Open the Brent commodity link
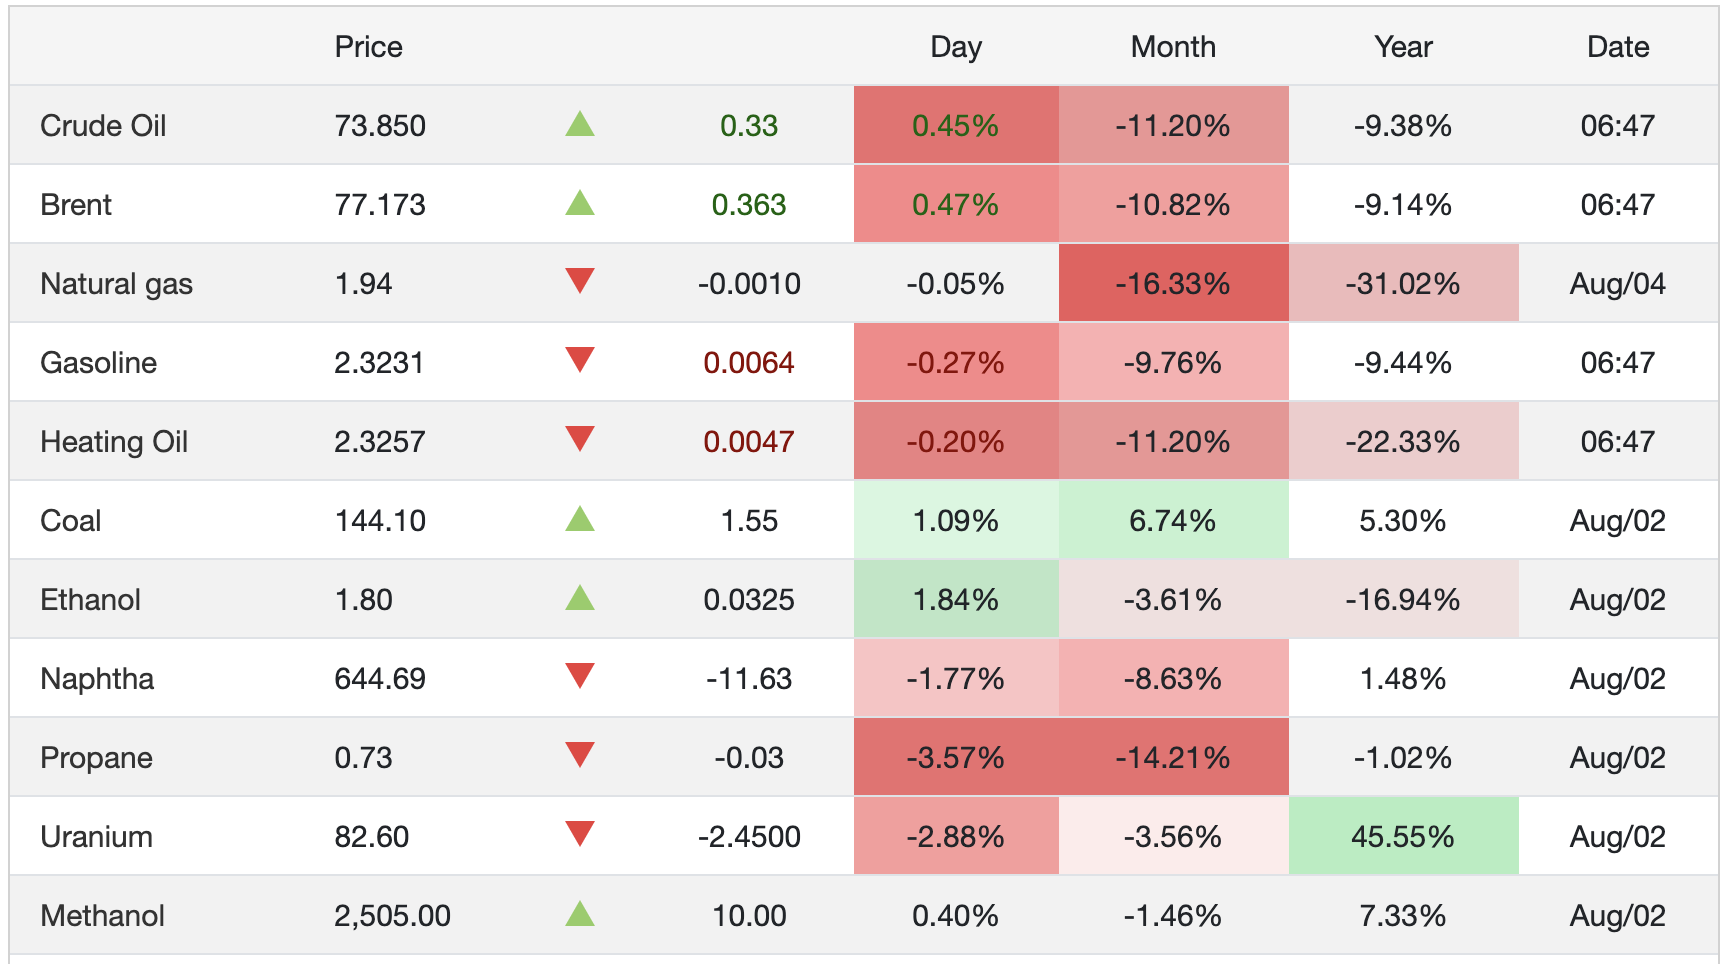This screenshot has width=1730, height=964. pos(76,205)
